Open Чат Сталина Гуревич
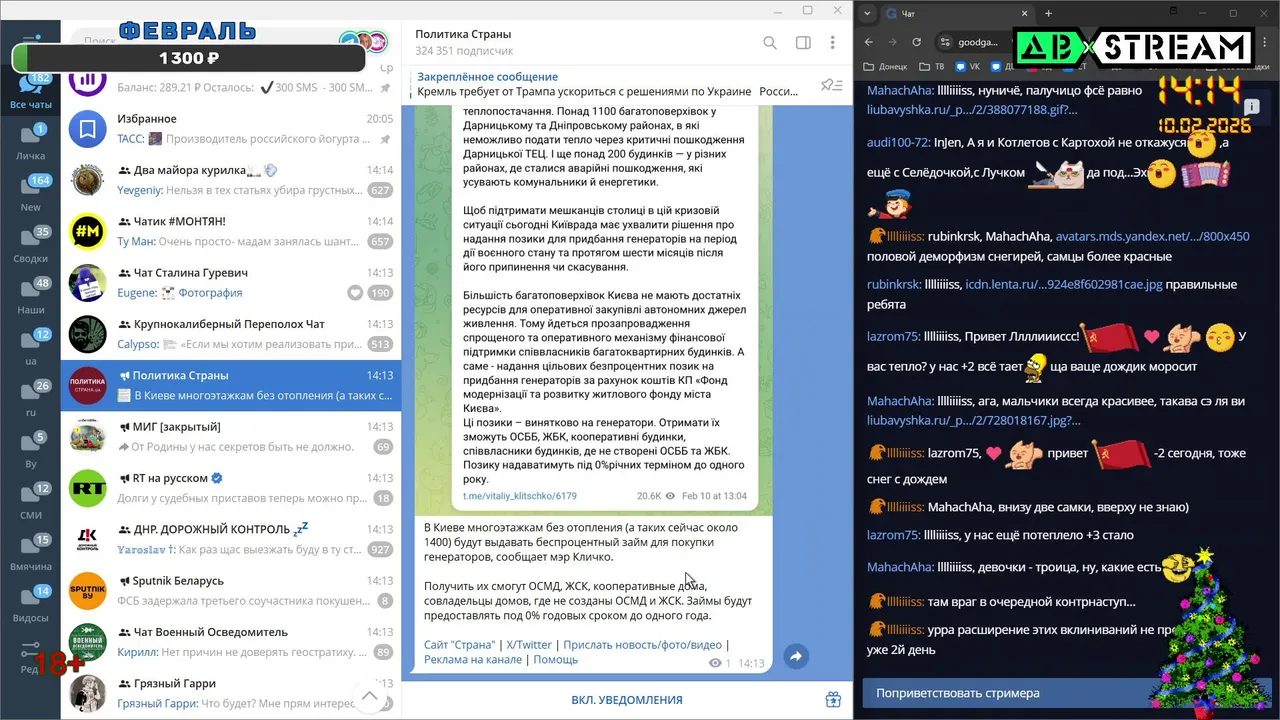 (231, 283)
